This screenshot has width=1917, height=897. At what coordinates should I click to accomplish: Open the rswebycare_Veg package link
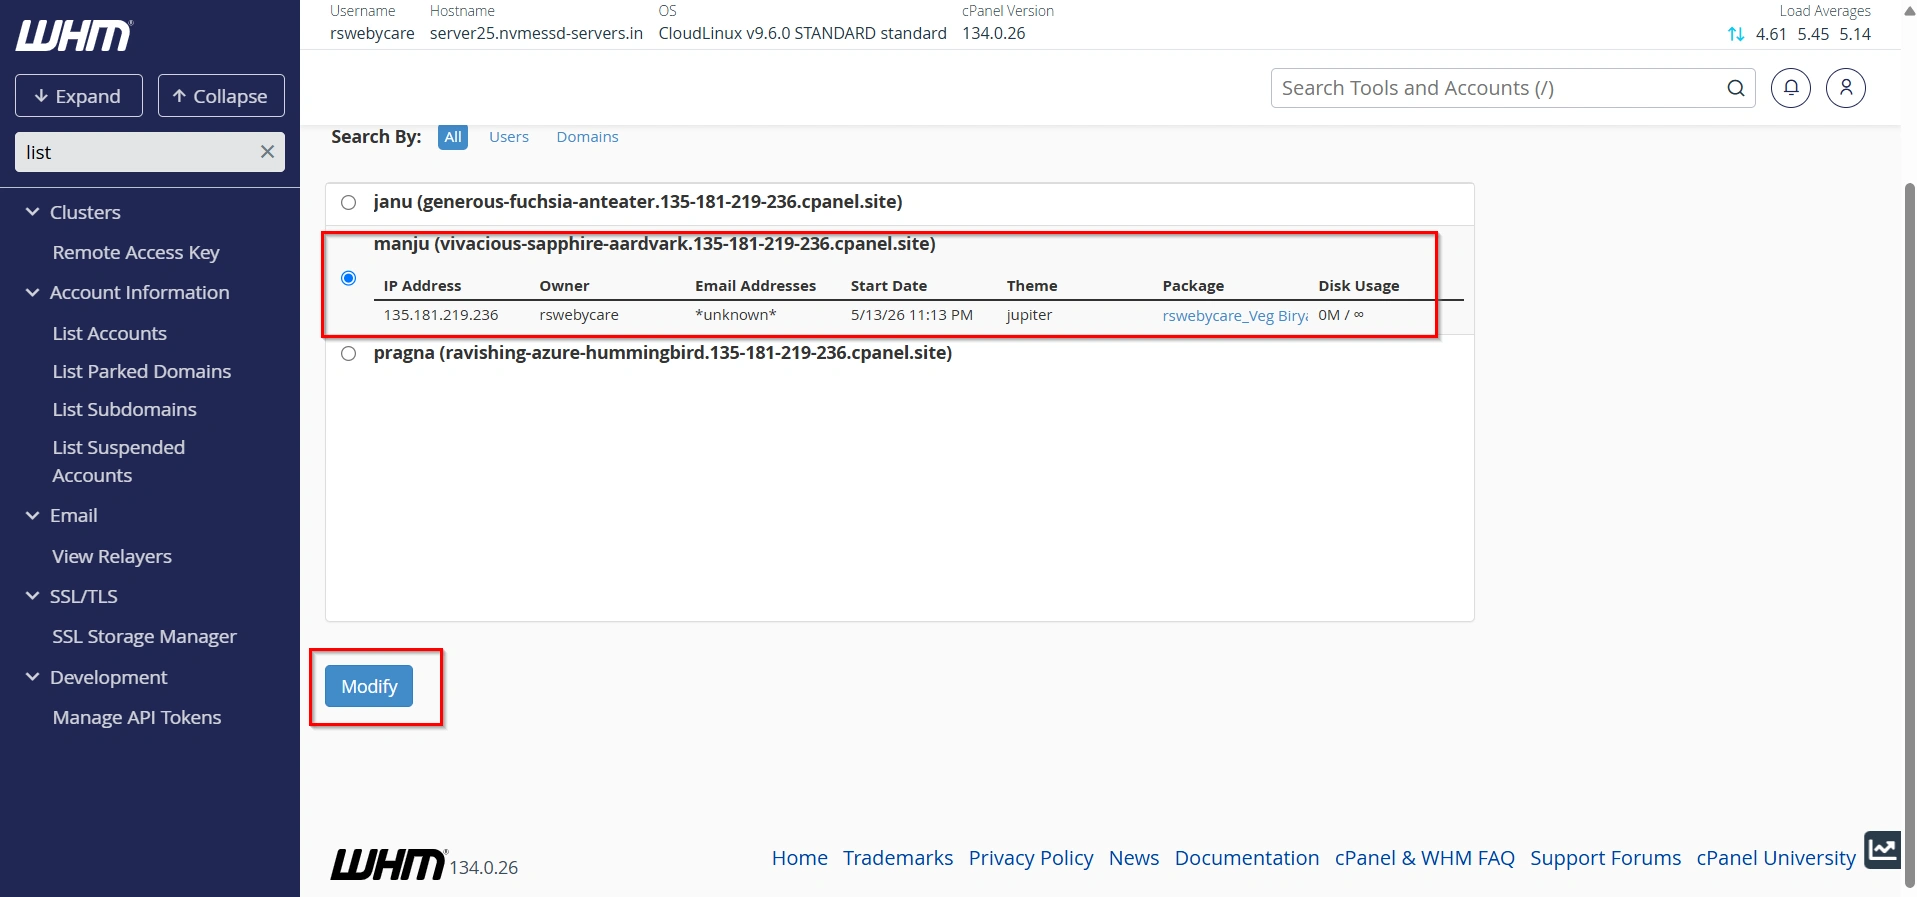(1235, 315)
